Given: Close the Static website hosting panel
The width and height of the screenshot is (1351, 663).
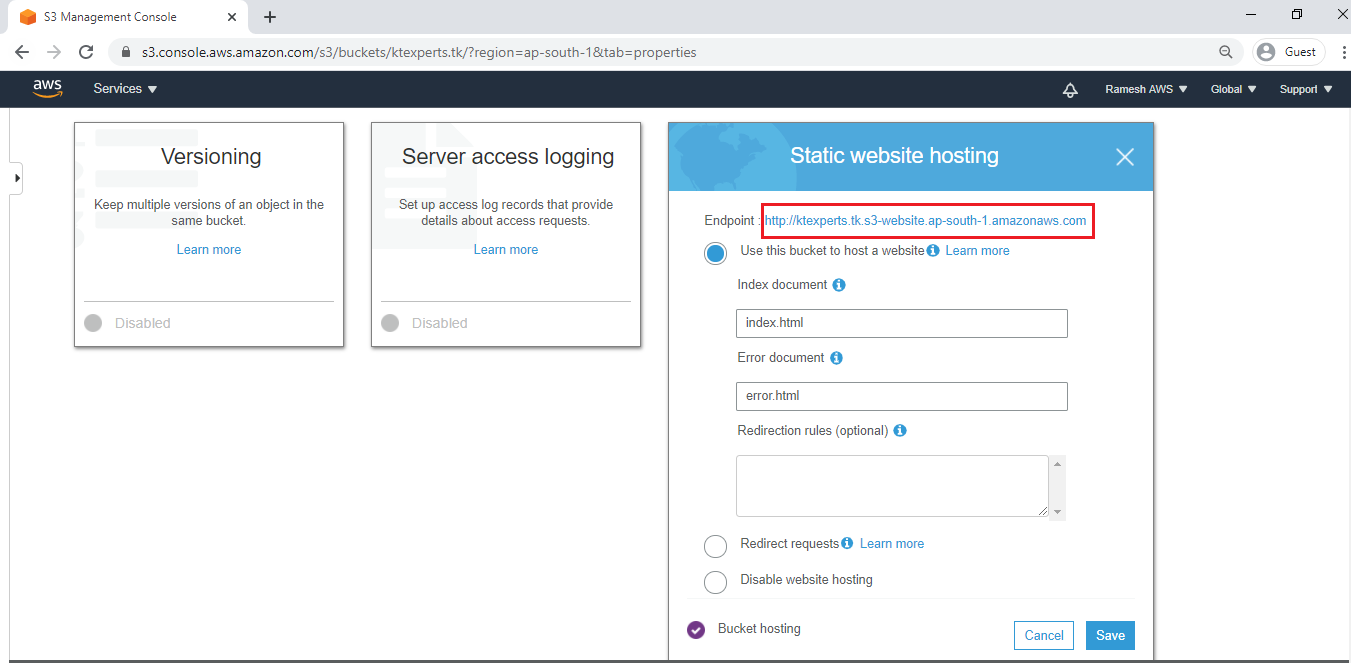Looking at the screenshot, I should click(x=1125, y=157).
